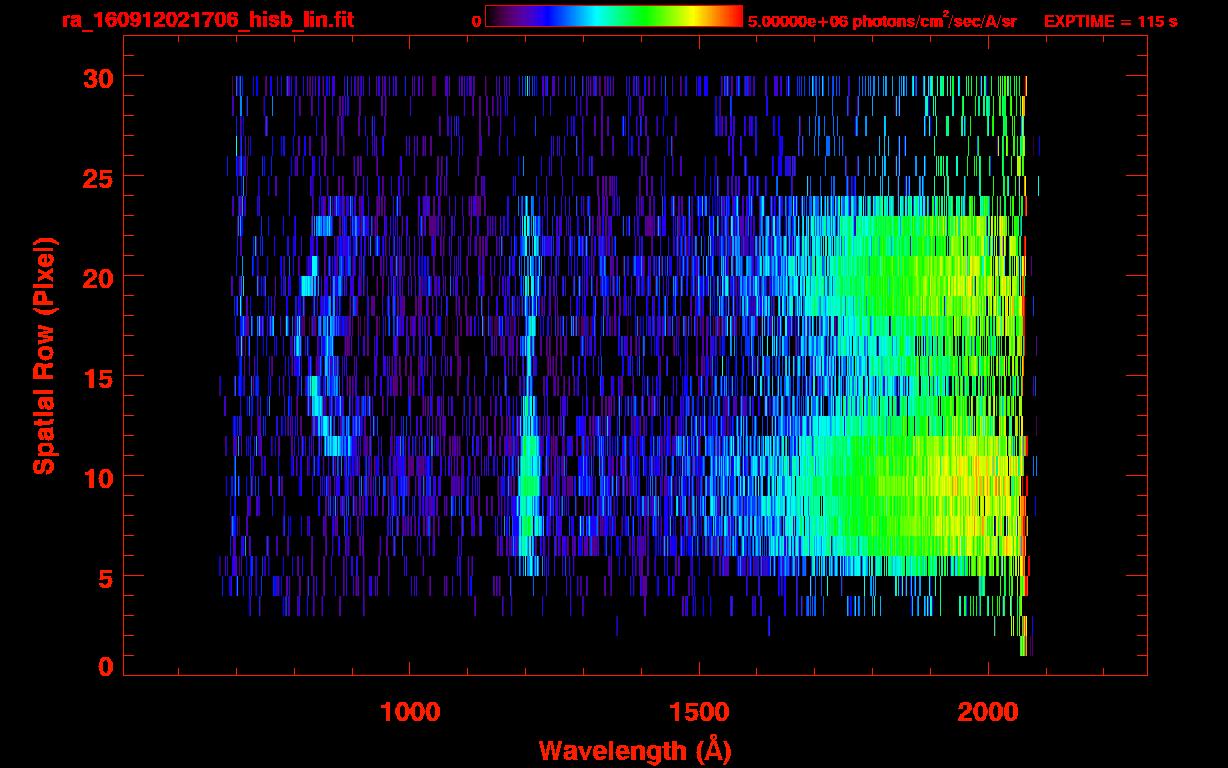Click the color bar minimum label 0
The image size is (1228, 768).
(477, 21)
